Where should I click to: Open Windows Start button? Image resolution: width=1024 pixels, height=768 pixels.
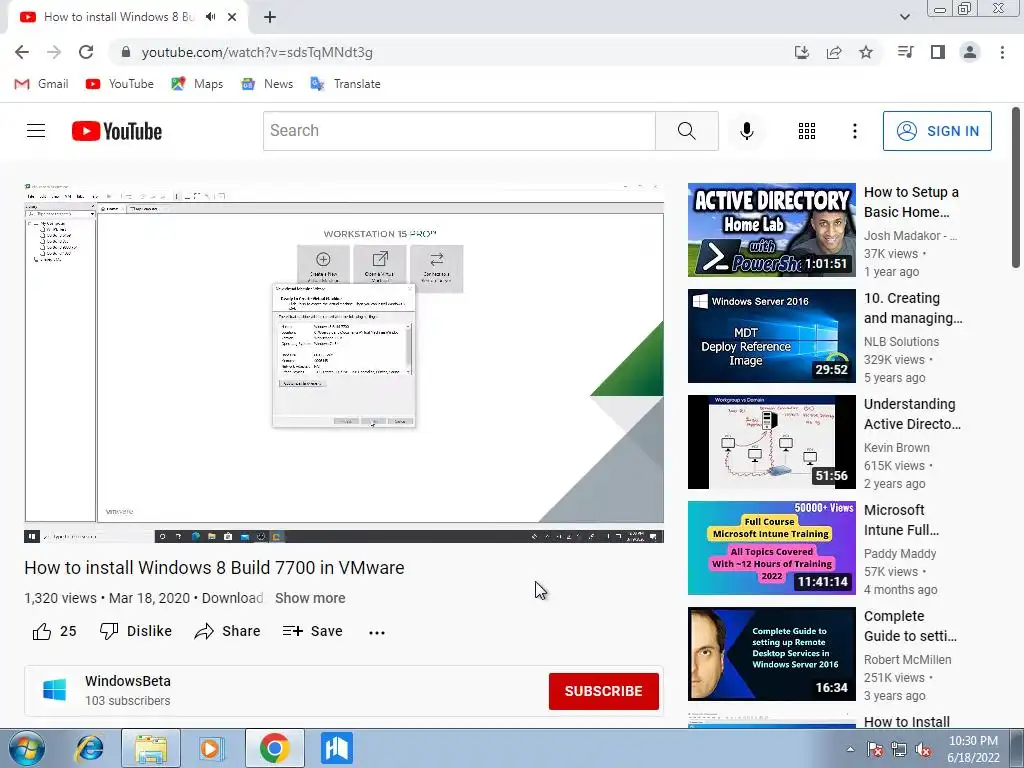point(27,748)
